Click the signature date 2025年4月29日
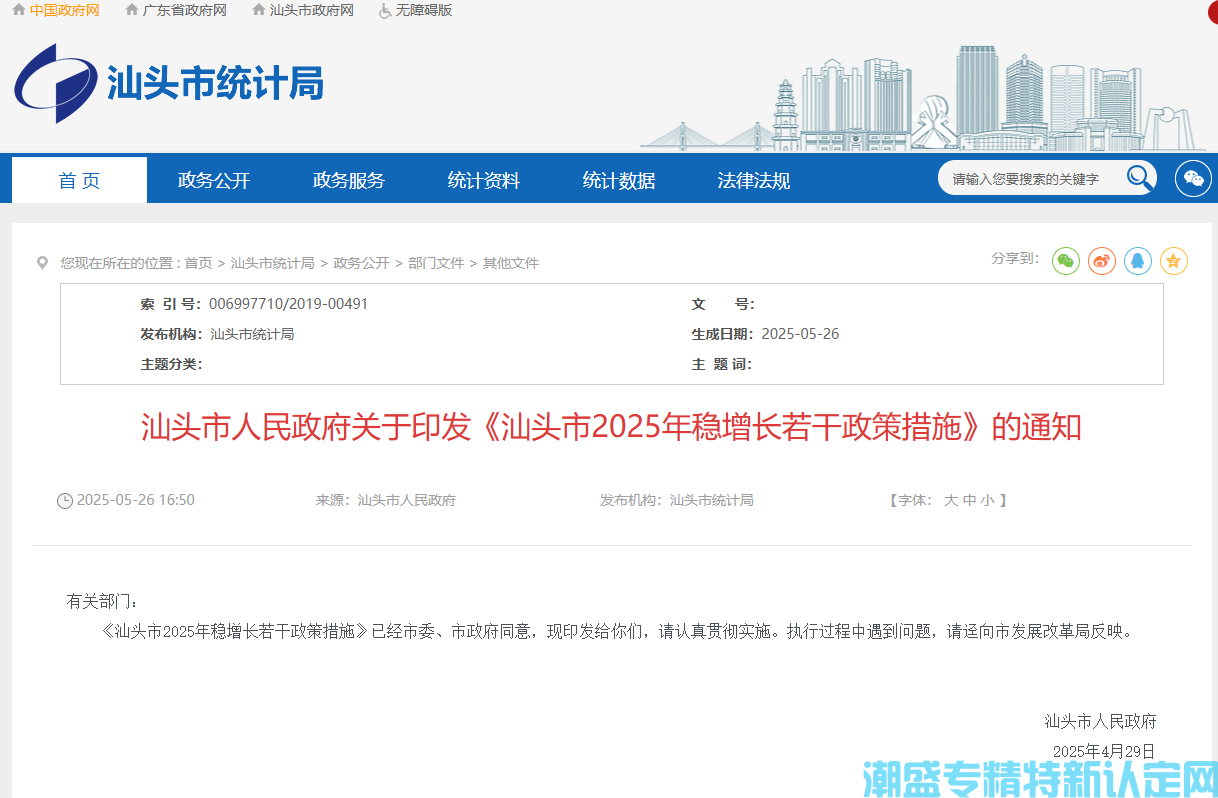This screenshot has height=798, width=1218. click(1104, 751)
